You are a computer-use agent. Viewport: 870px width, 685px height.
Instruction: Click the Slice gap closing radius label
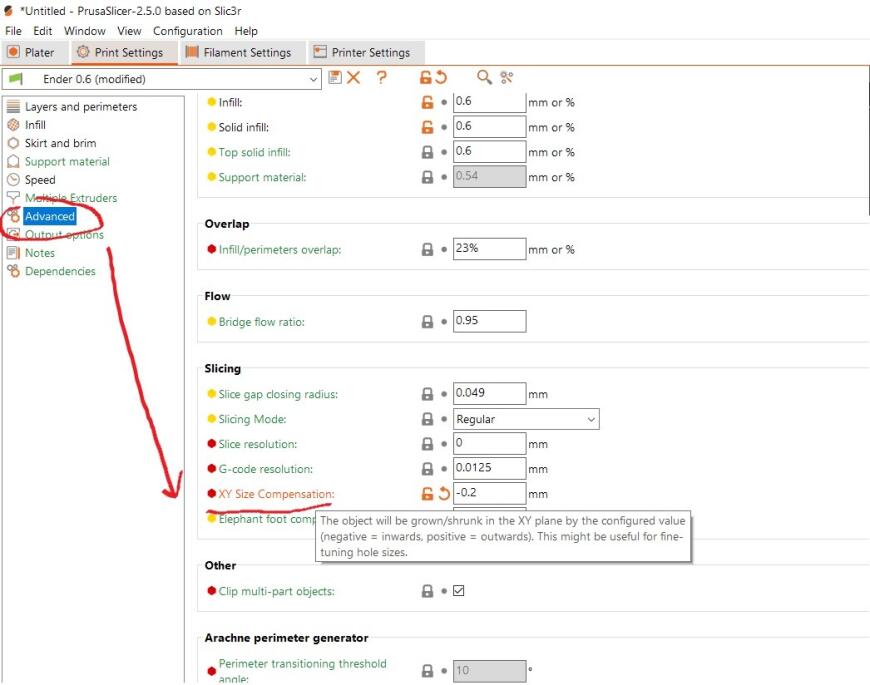[278, 394]
